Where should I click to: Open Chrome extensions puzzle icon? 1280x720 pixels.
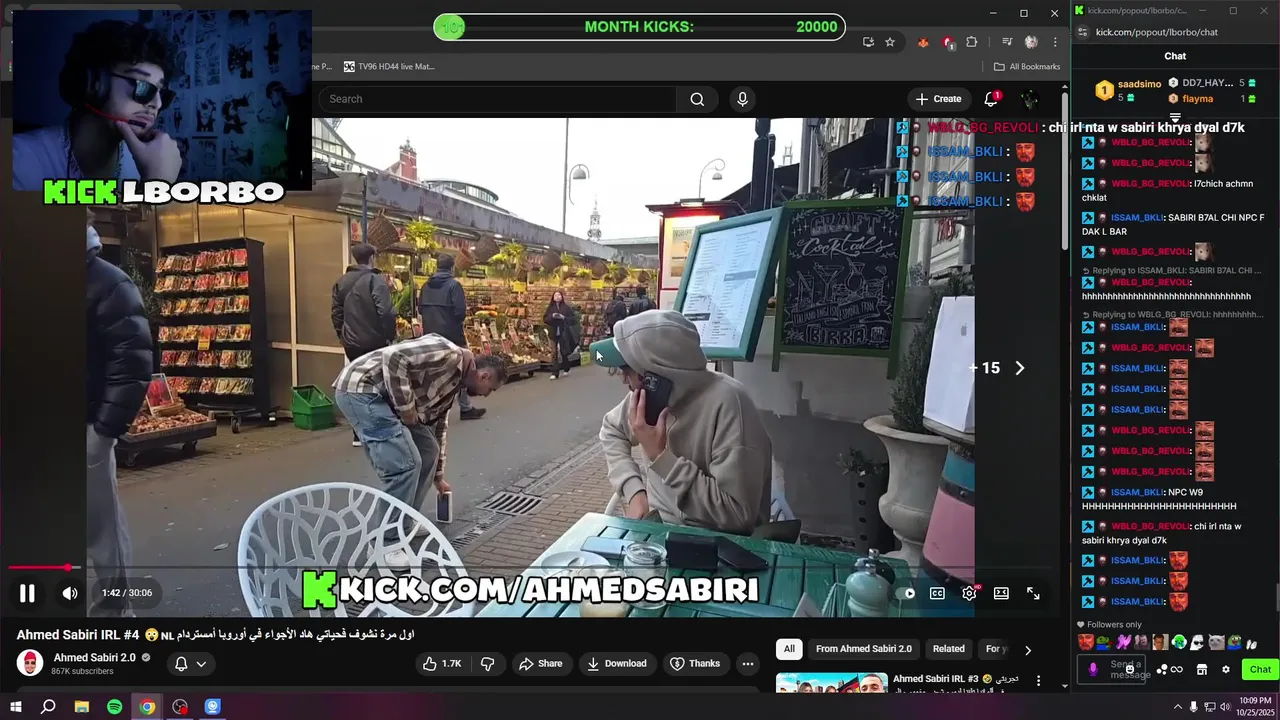pyautogui.click(x=972, y=42)
